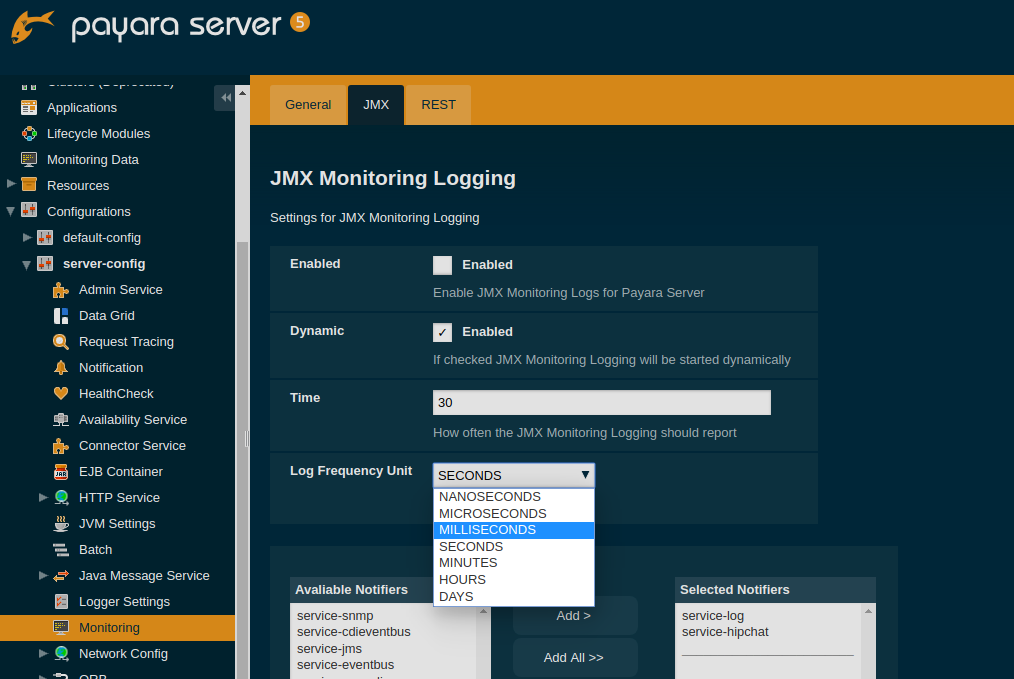Click the Add All >> button
The width and height of the screenshot is (1014, 679).
pyautogui.click(x=575, y=658)
